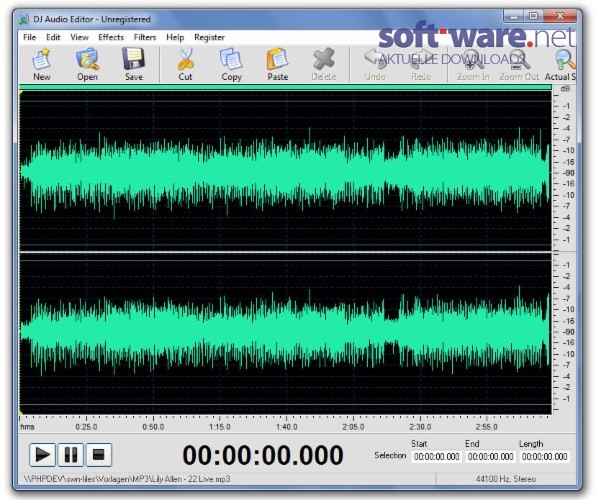This screenshot has width=596, height=500.
Task: Click the DJ Audio Editor title bar icon
Action: 24,19
